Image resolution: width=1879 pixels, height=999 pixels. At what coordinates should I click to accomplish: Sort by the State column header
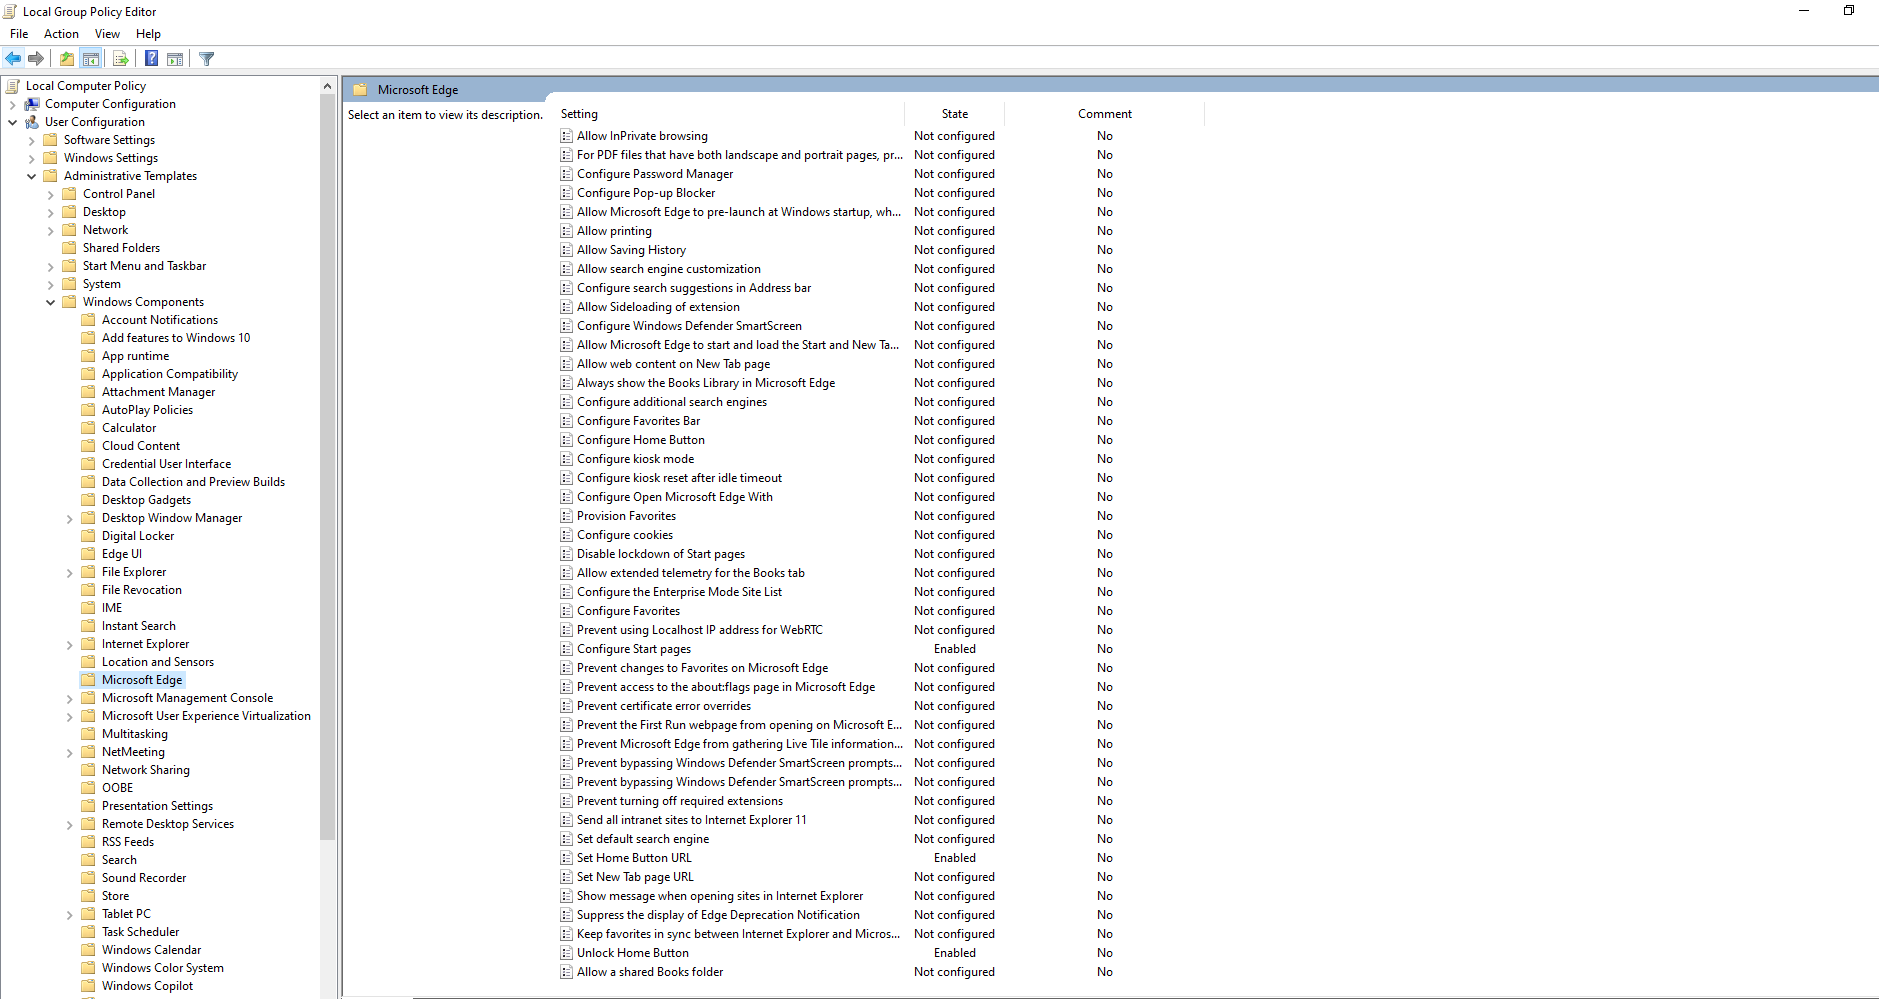(x=955, y=114)
